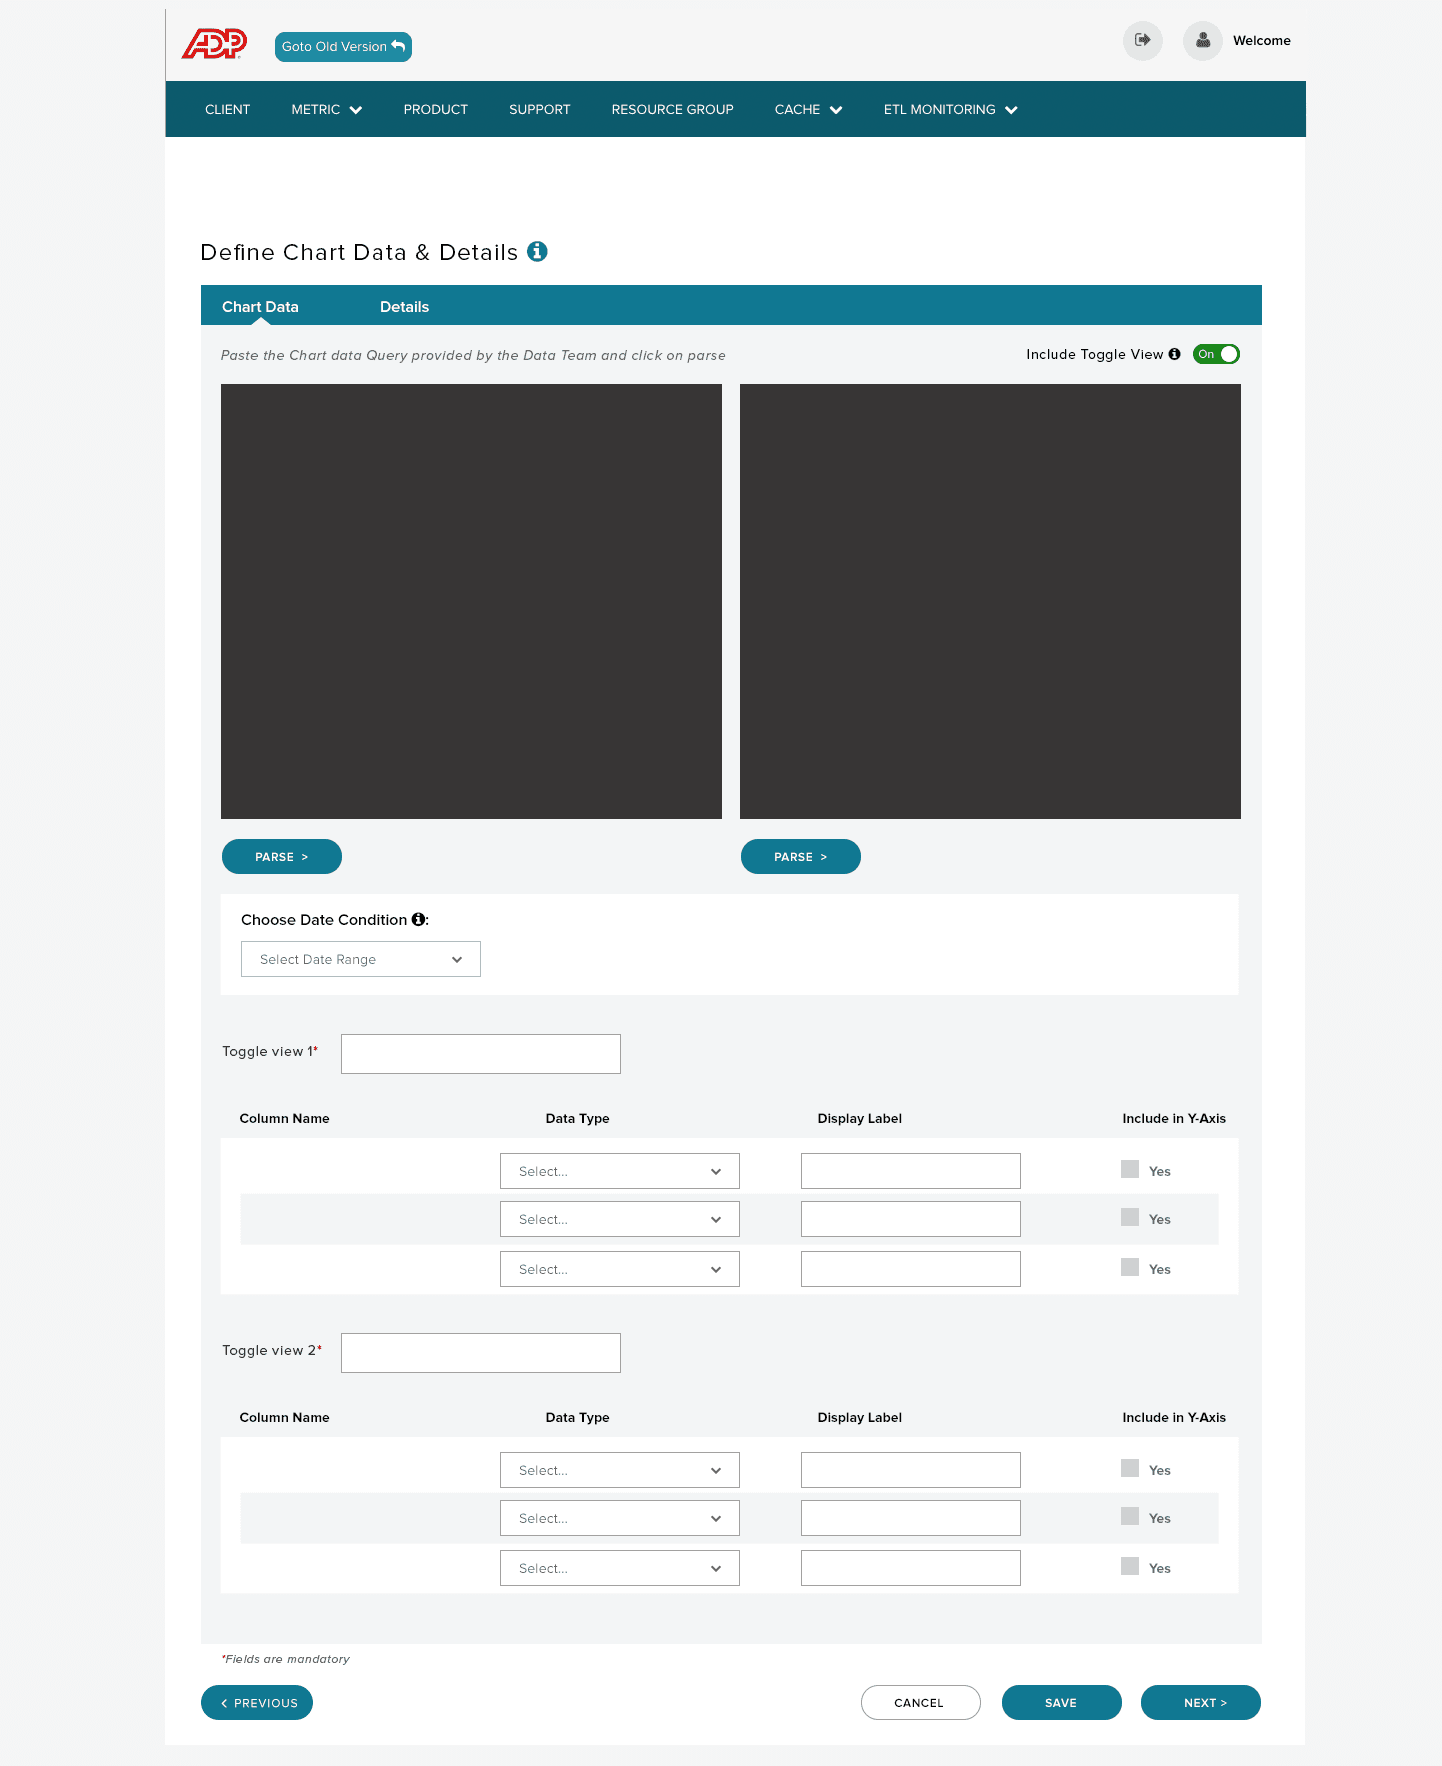Open third Data Type dropdown in Toggle view 1
The width and height of the screenshot is (1442, 1766).
(620, 1269)
